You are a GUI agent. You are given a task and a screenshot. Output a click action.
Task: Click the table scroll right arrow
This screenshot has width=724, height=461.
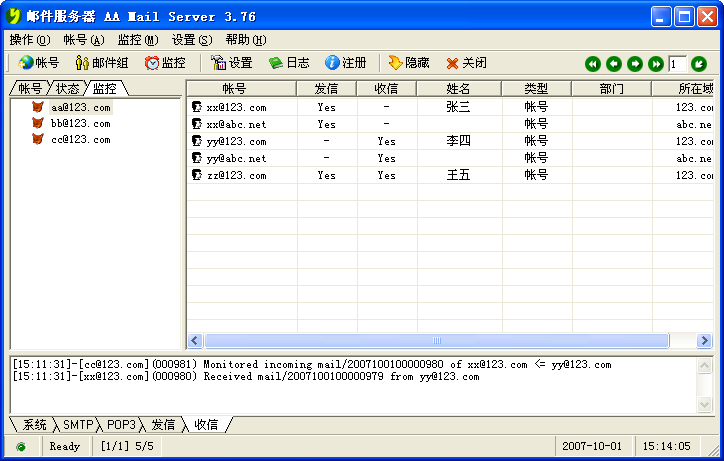(x=705, y=341)
